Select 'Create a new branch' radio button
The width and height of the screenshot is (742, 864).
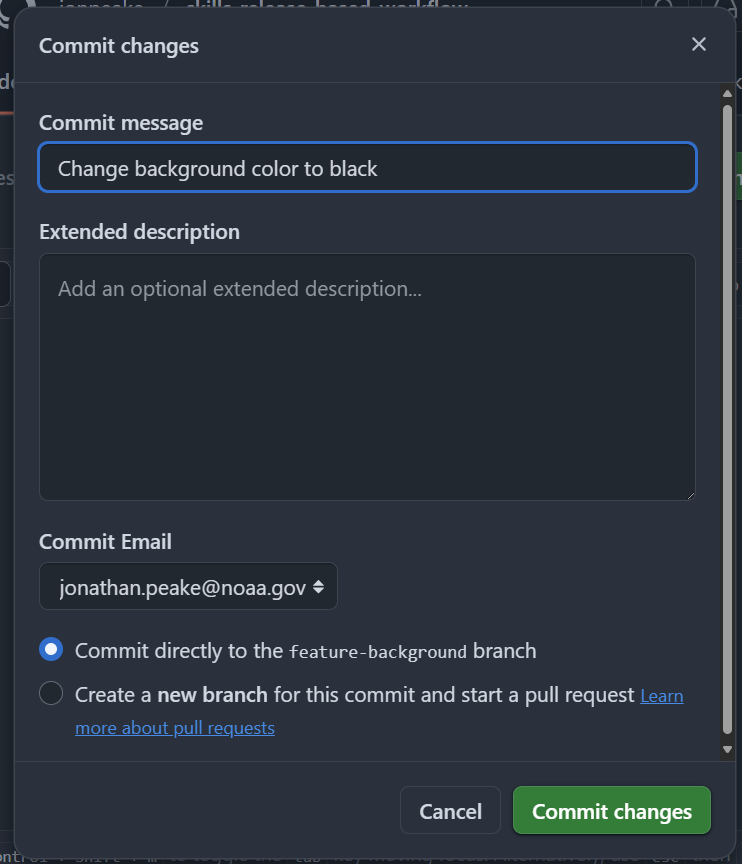[51, 693]
